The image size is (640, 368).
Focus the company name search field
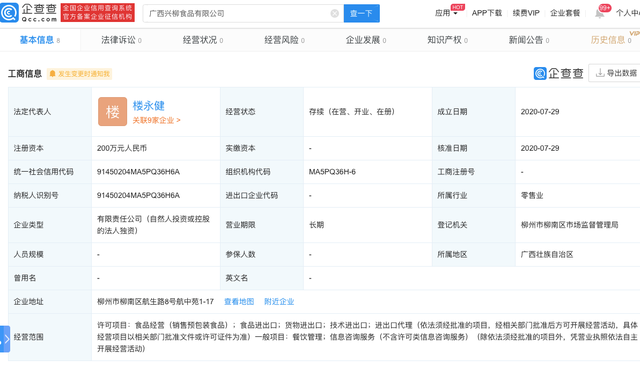pos(237,13)
